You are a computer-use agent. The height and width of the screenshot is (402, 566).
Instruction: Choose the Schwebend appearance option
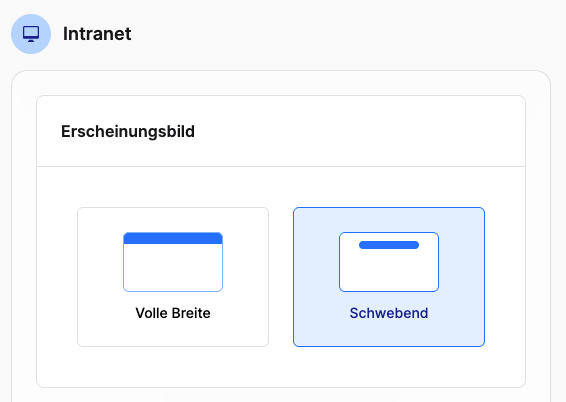[389, 277]
